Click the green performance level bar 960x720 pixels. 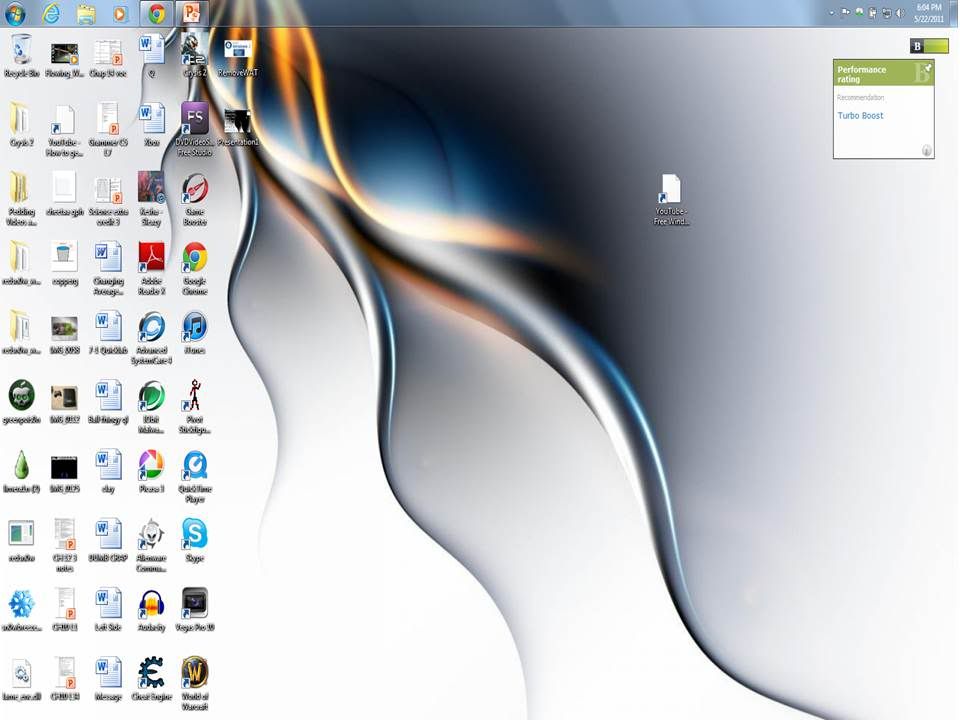[x=936, y=46]
